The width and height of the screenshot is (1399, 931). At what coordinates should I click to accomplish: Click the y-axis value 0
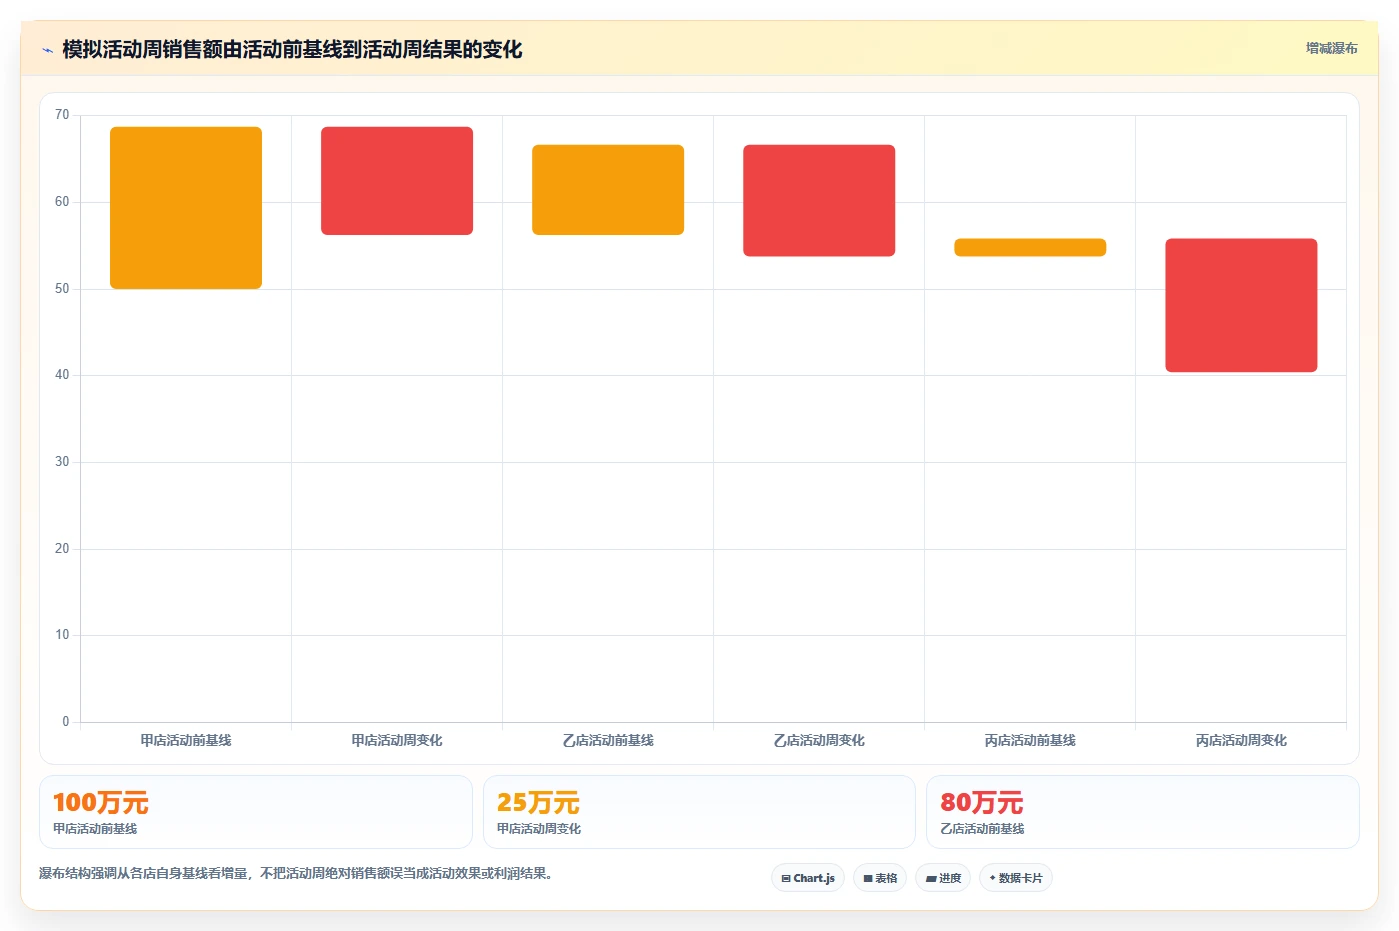[66, 722]
